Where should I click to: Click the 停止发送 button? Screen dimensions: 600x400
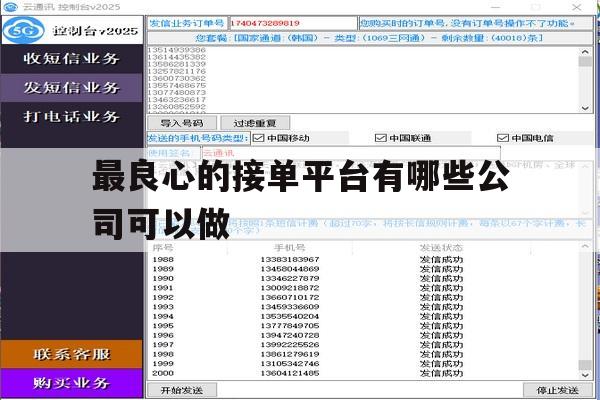(x=557, y=390)
